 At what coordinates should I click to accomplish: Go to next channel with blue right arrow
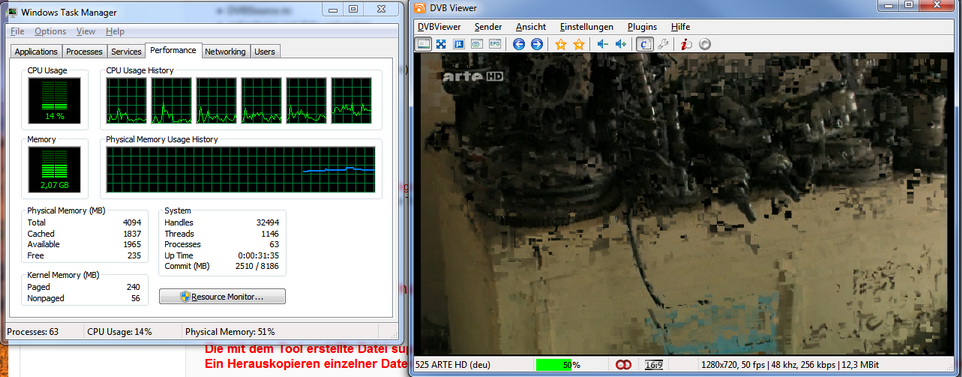click(536, 44)
